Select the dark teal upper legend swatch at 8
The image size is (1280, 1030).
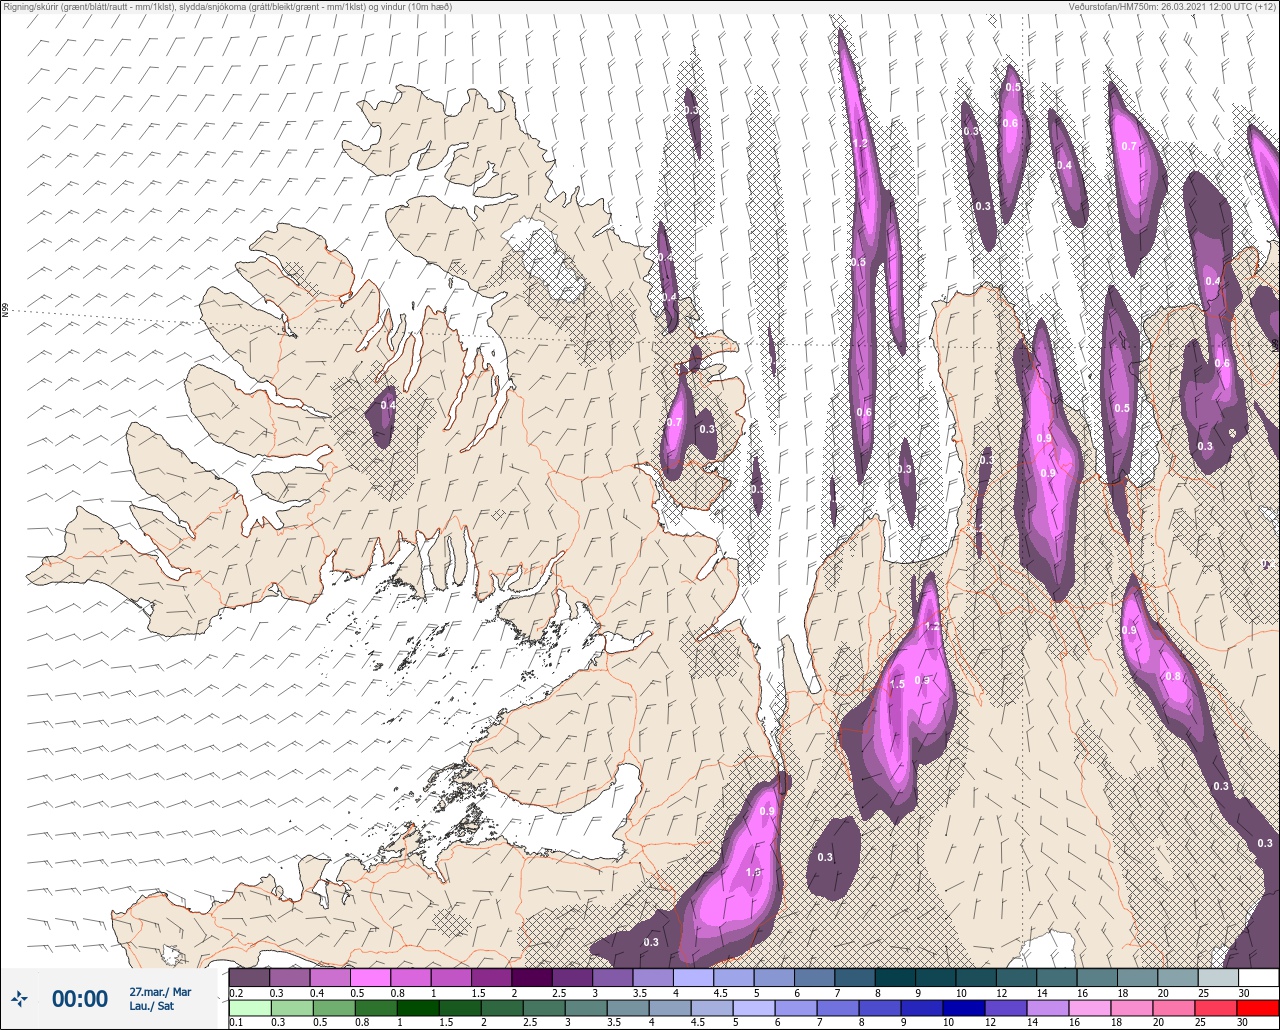point(895,977)
